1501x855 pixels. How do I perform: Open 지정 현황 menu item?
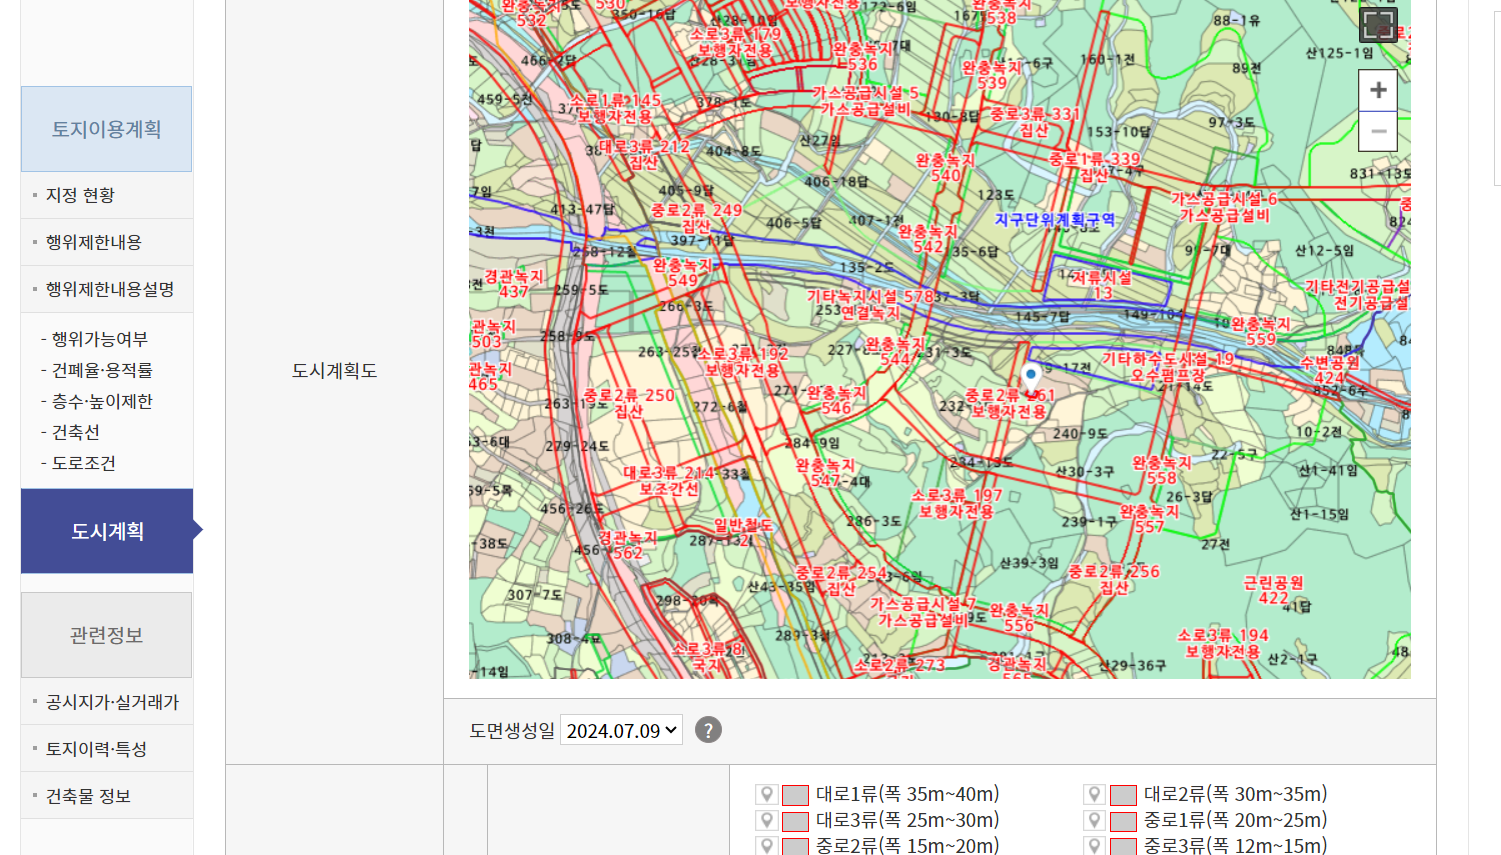pos(80,195)
